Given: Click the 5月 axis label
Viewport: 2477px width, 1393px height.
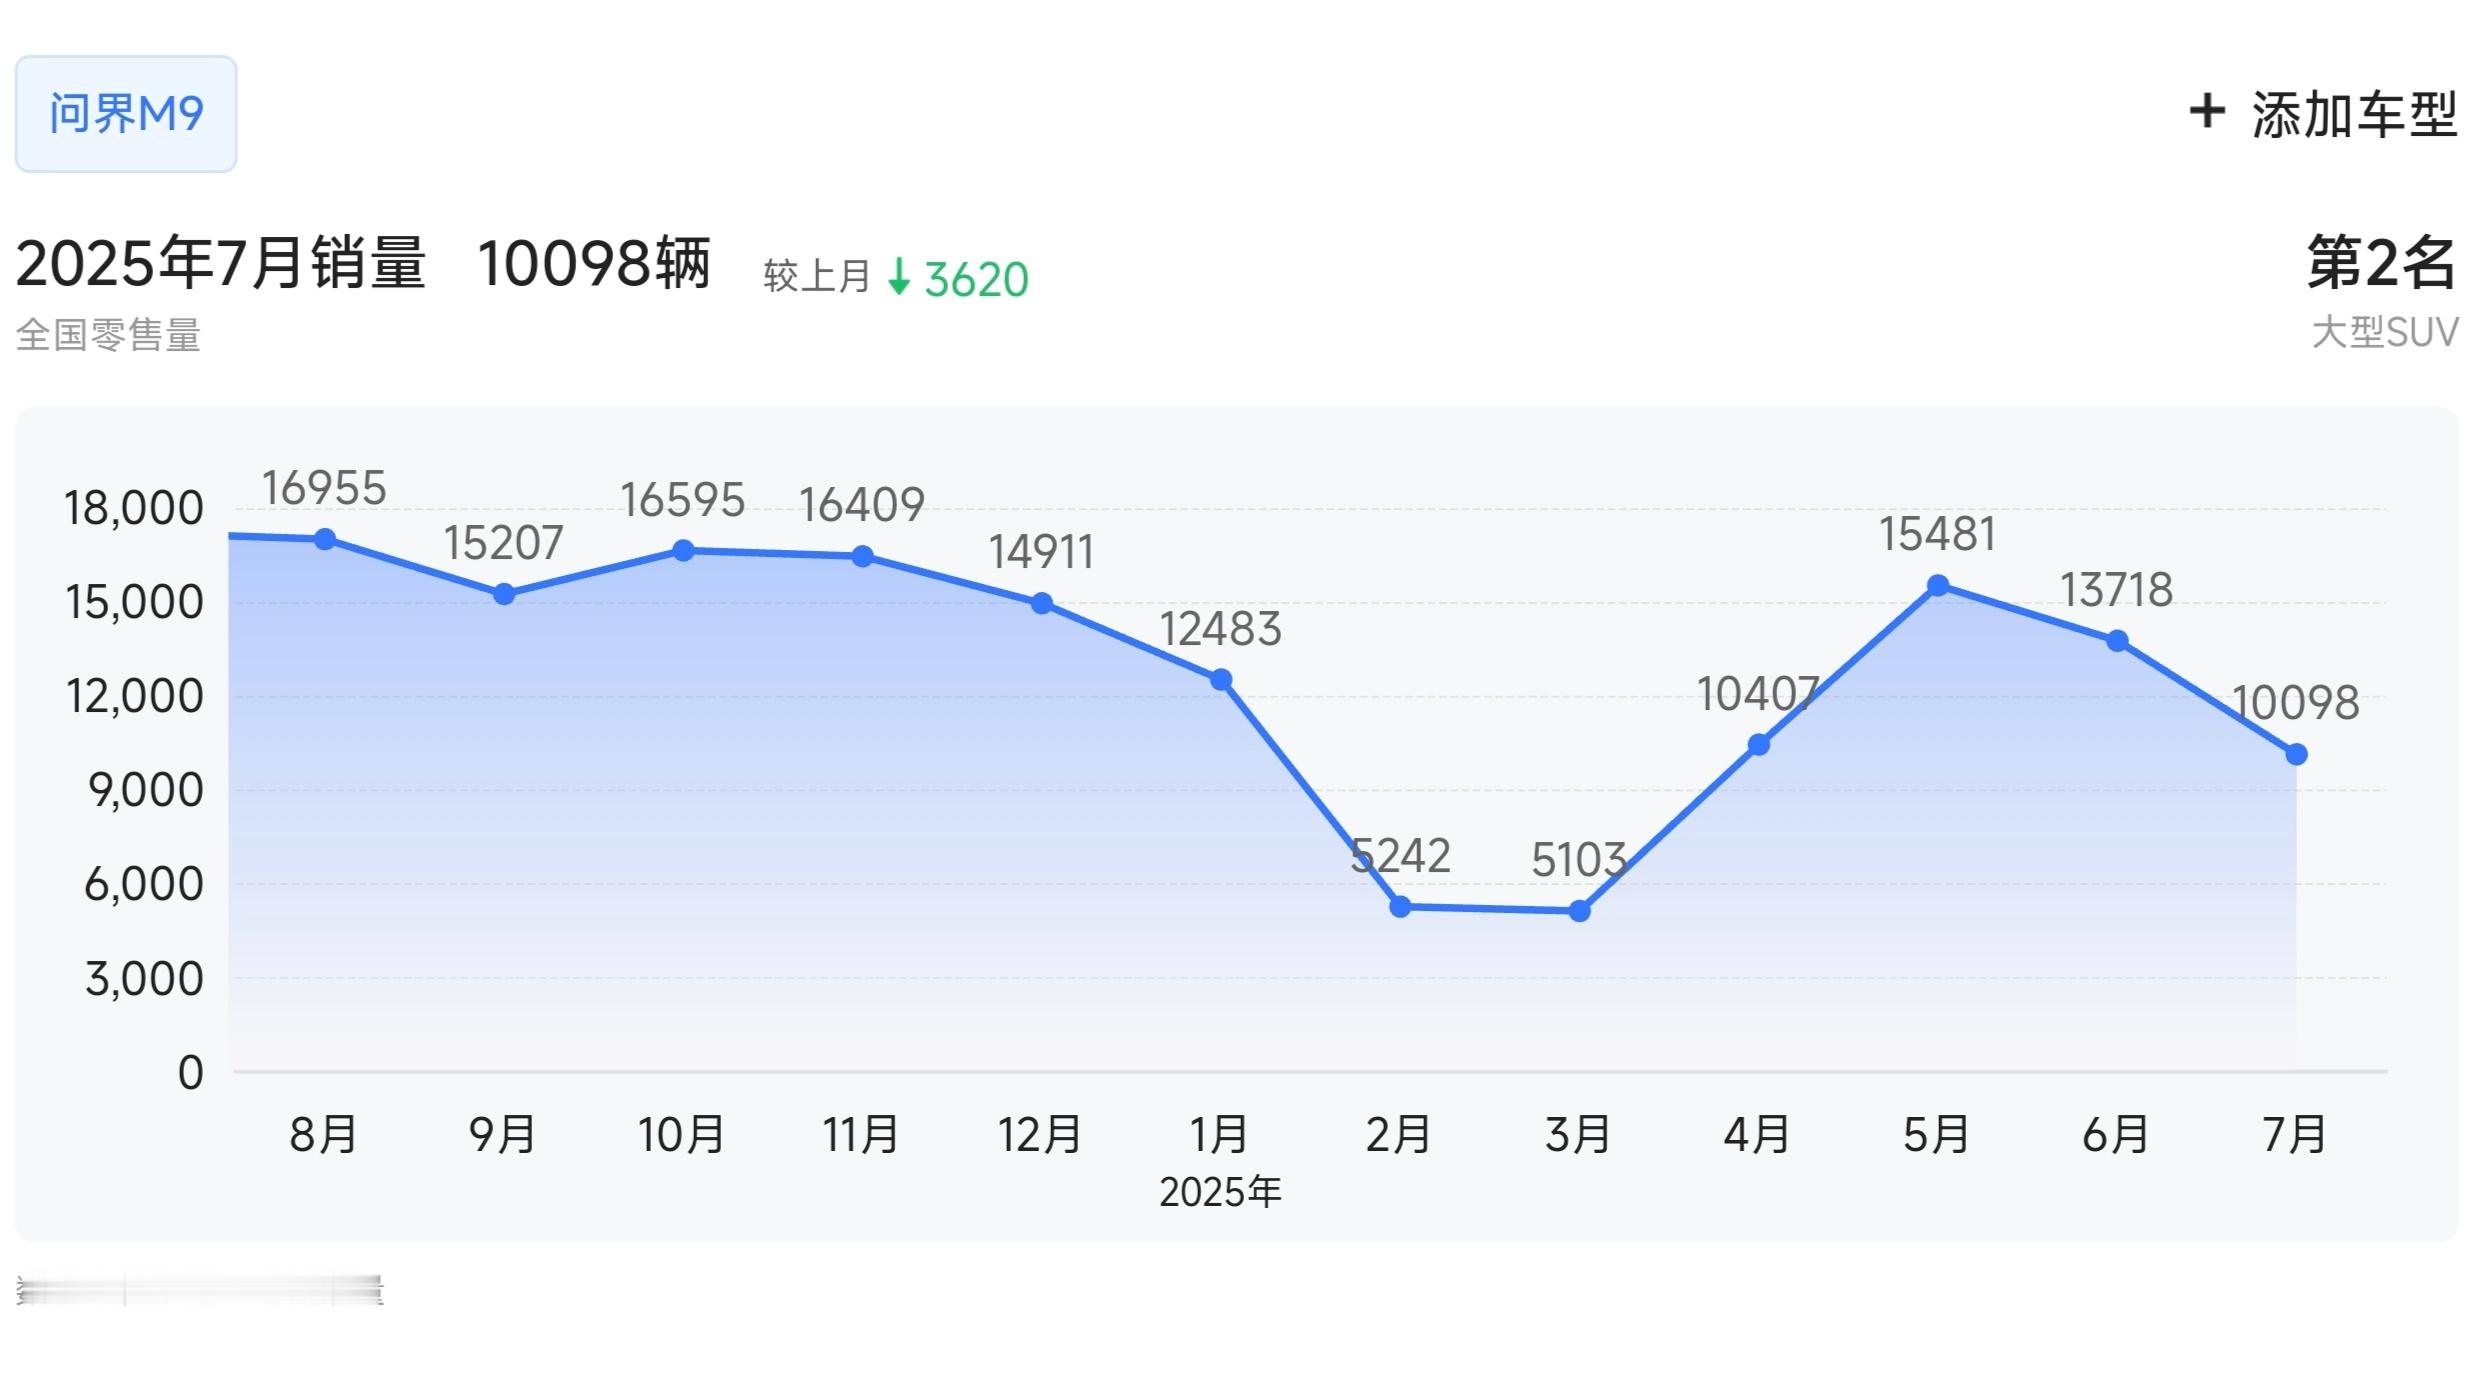Looking at the screenshot, I should (x=1935, y=1134).
